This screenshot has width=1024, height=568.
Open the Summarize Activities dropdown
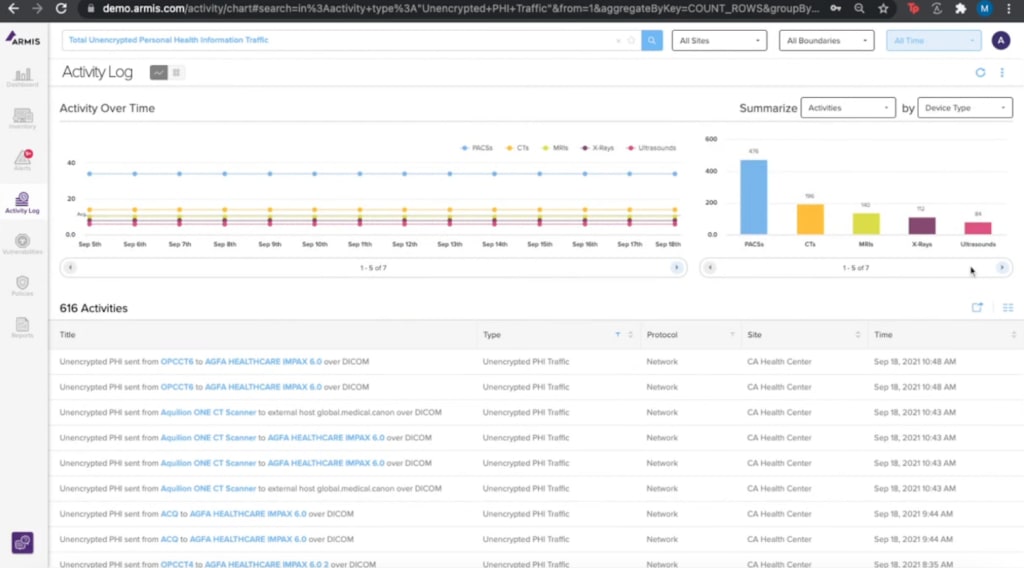[848, 108]
